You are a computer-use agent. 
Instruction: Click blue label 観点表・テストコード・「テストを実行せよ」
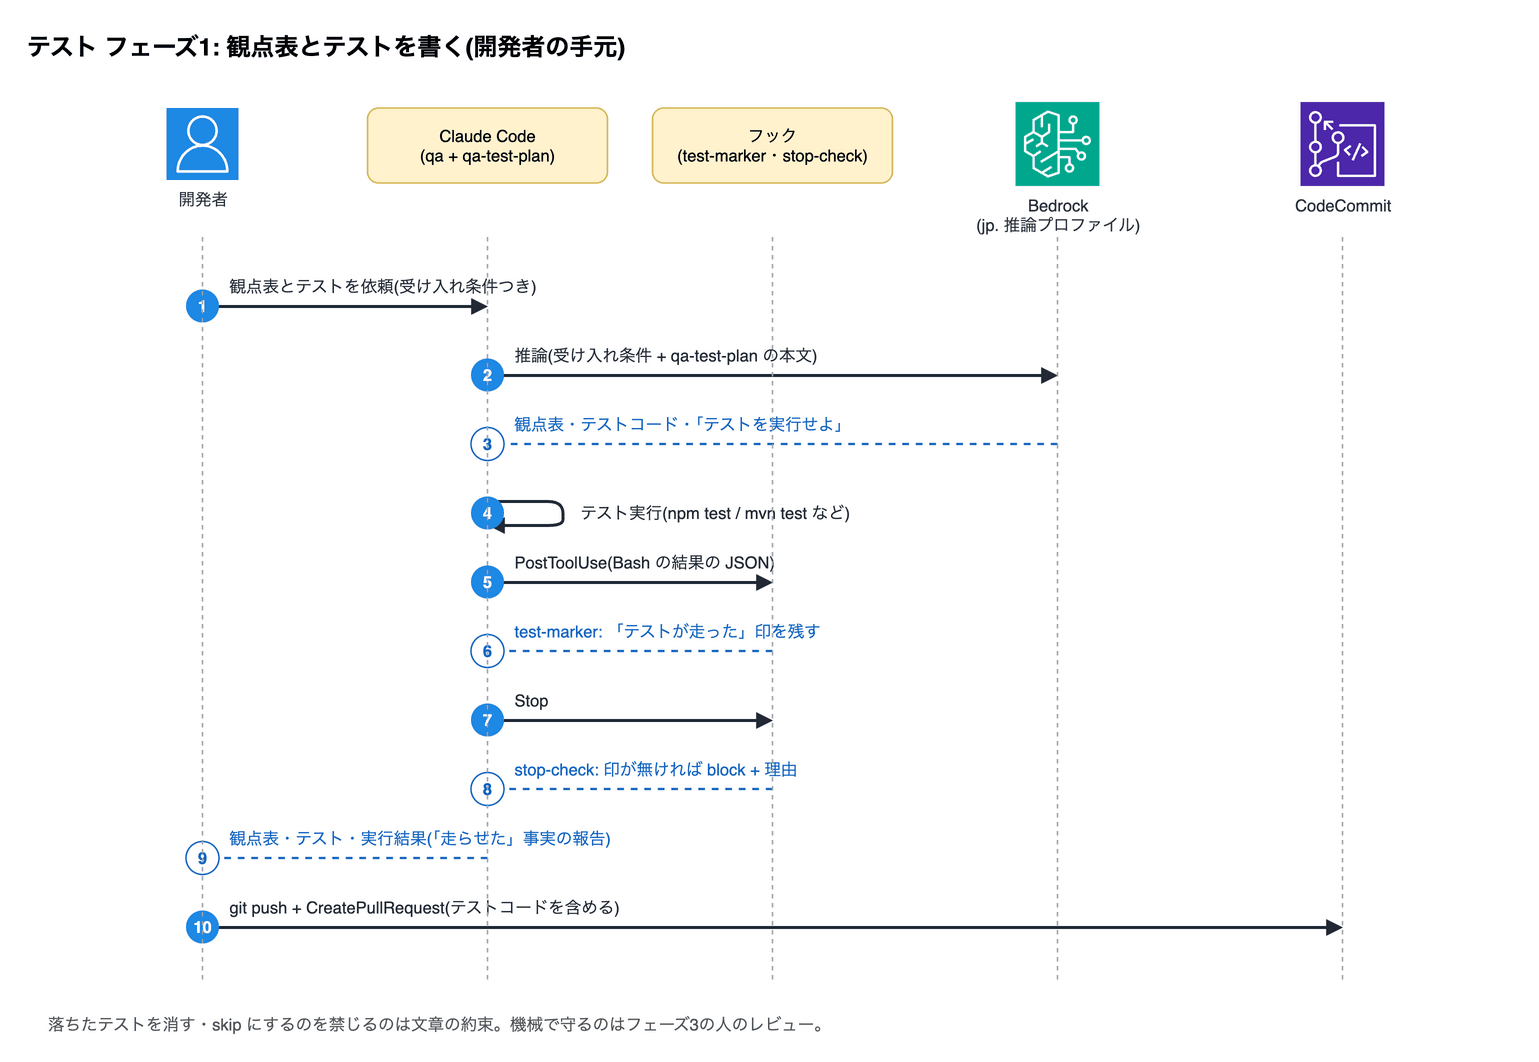(680, 425)
